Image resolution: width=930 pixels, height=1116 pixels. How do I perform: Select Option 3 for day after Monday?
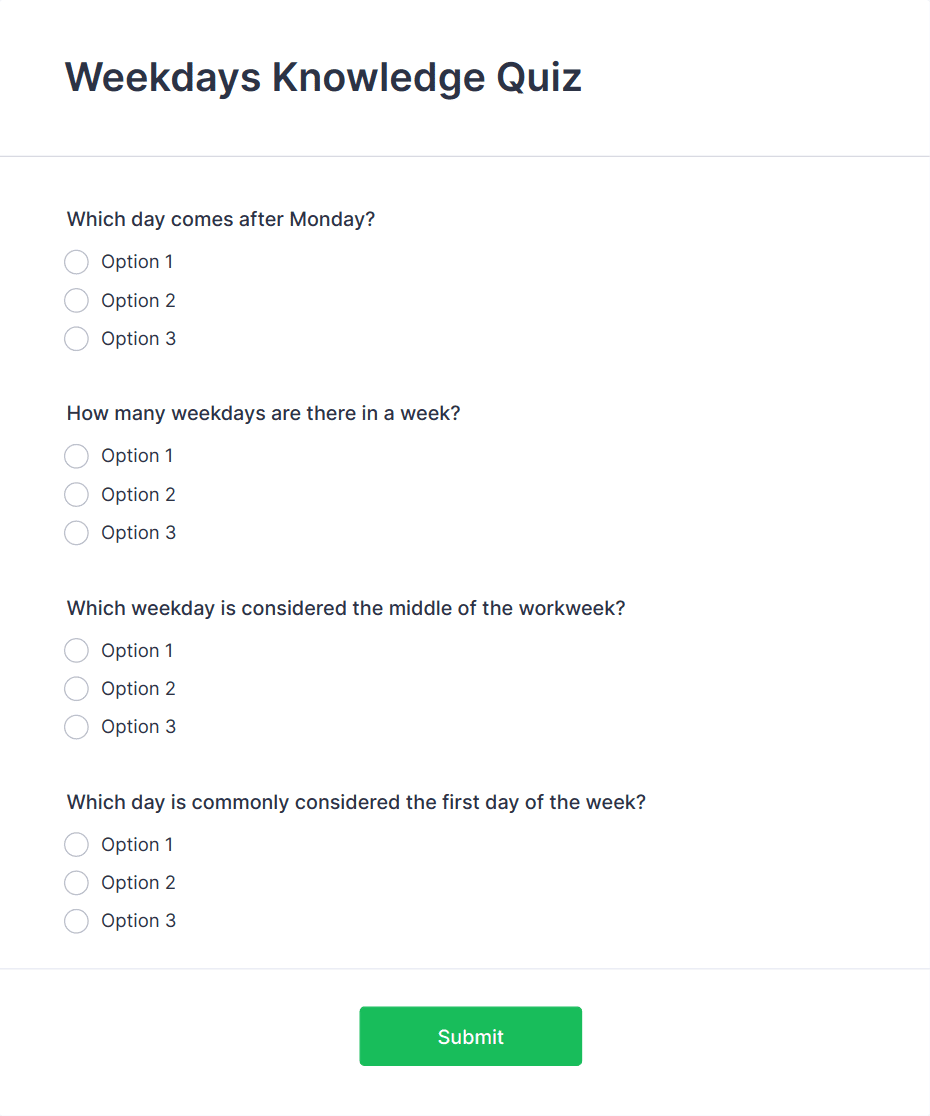pyautogui.click(x=76, y=339)
